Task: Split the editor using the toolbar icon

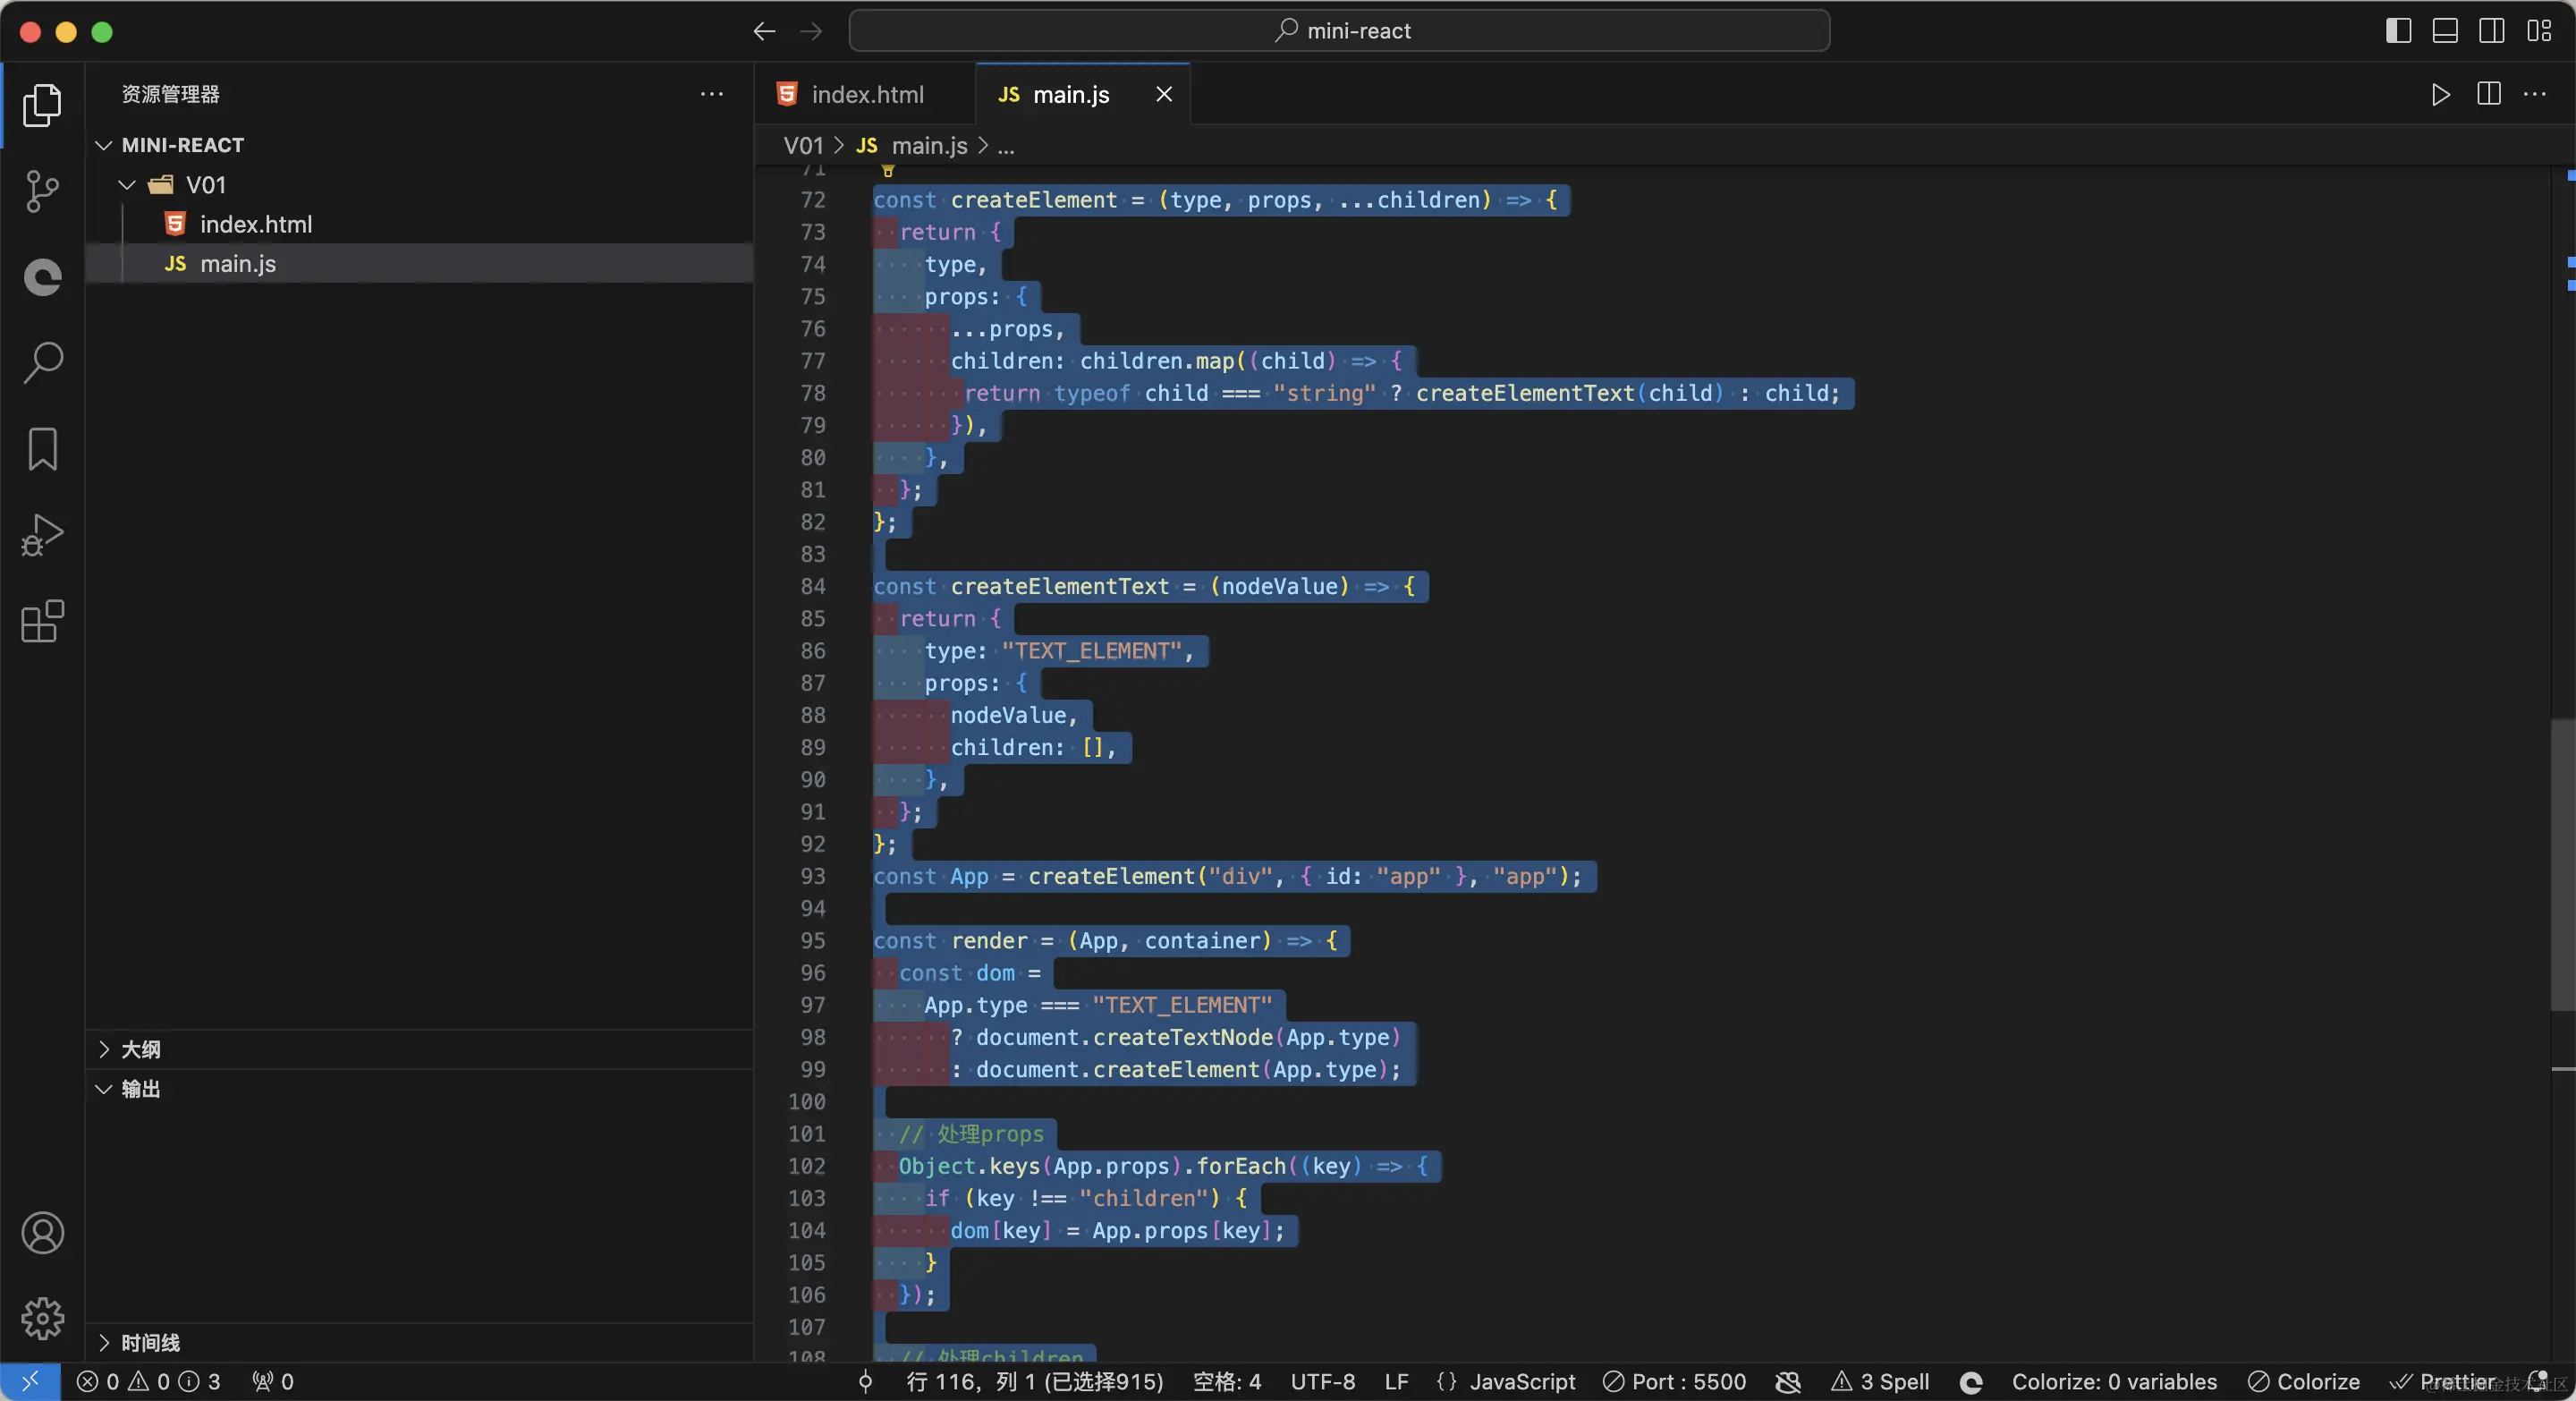Action: tap(2488, 94)
